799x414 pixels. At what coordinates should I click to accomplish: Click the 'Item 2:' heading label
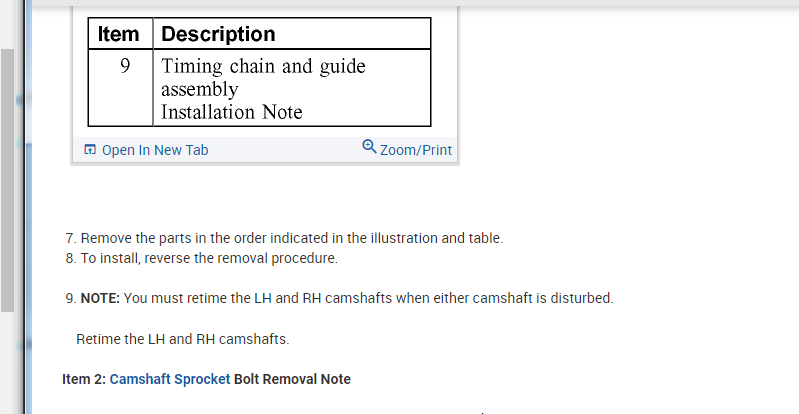tap(84, 379)
